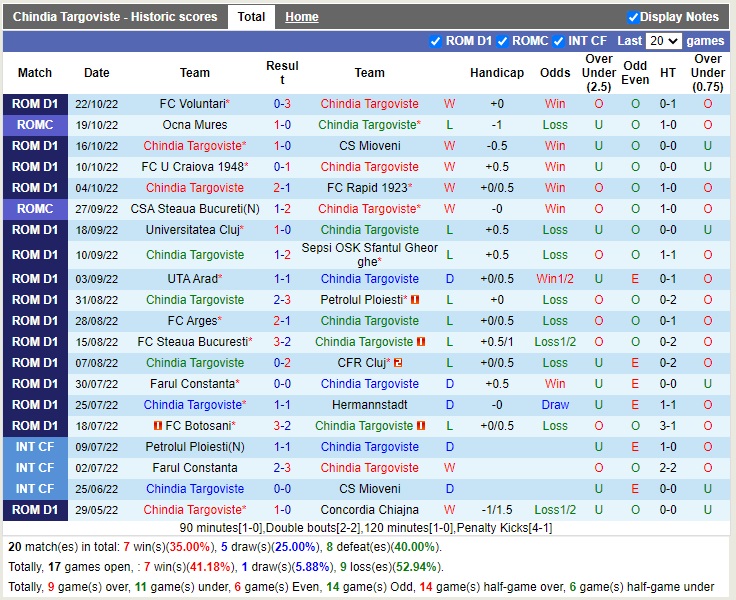Select the Total tab
736x600 pixels.
[x=251, y=17]
